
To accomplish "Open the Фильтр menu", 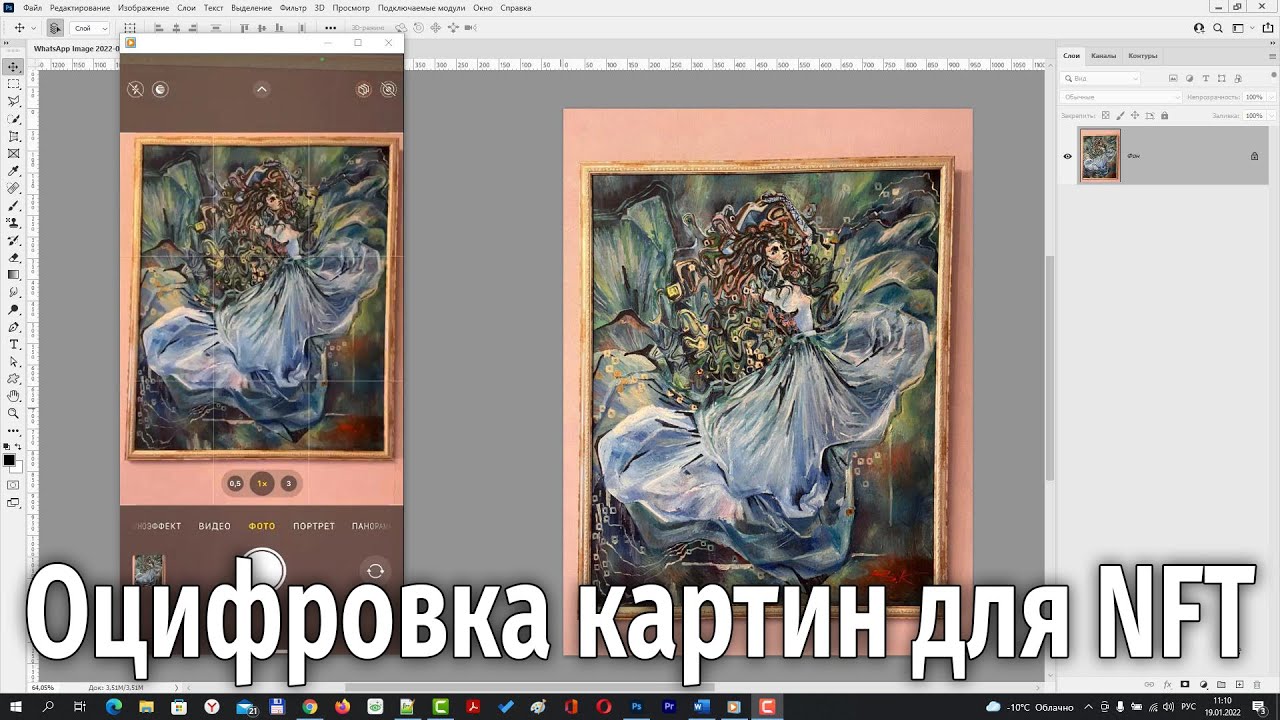I will coord(293,8).
